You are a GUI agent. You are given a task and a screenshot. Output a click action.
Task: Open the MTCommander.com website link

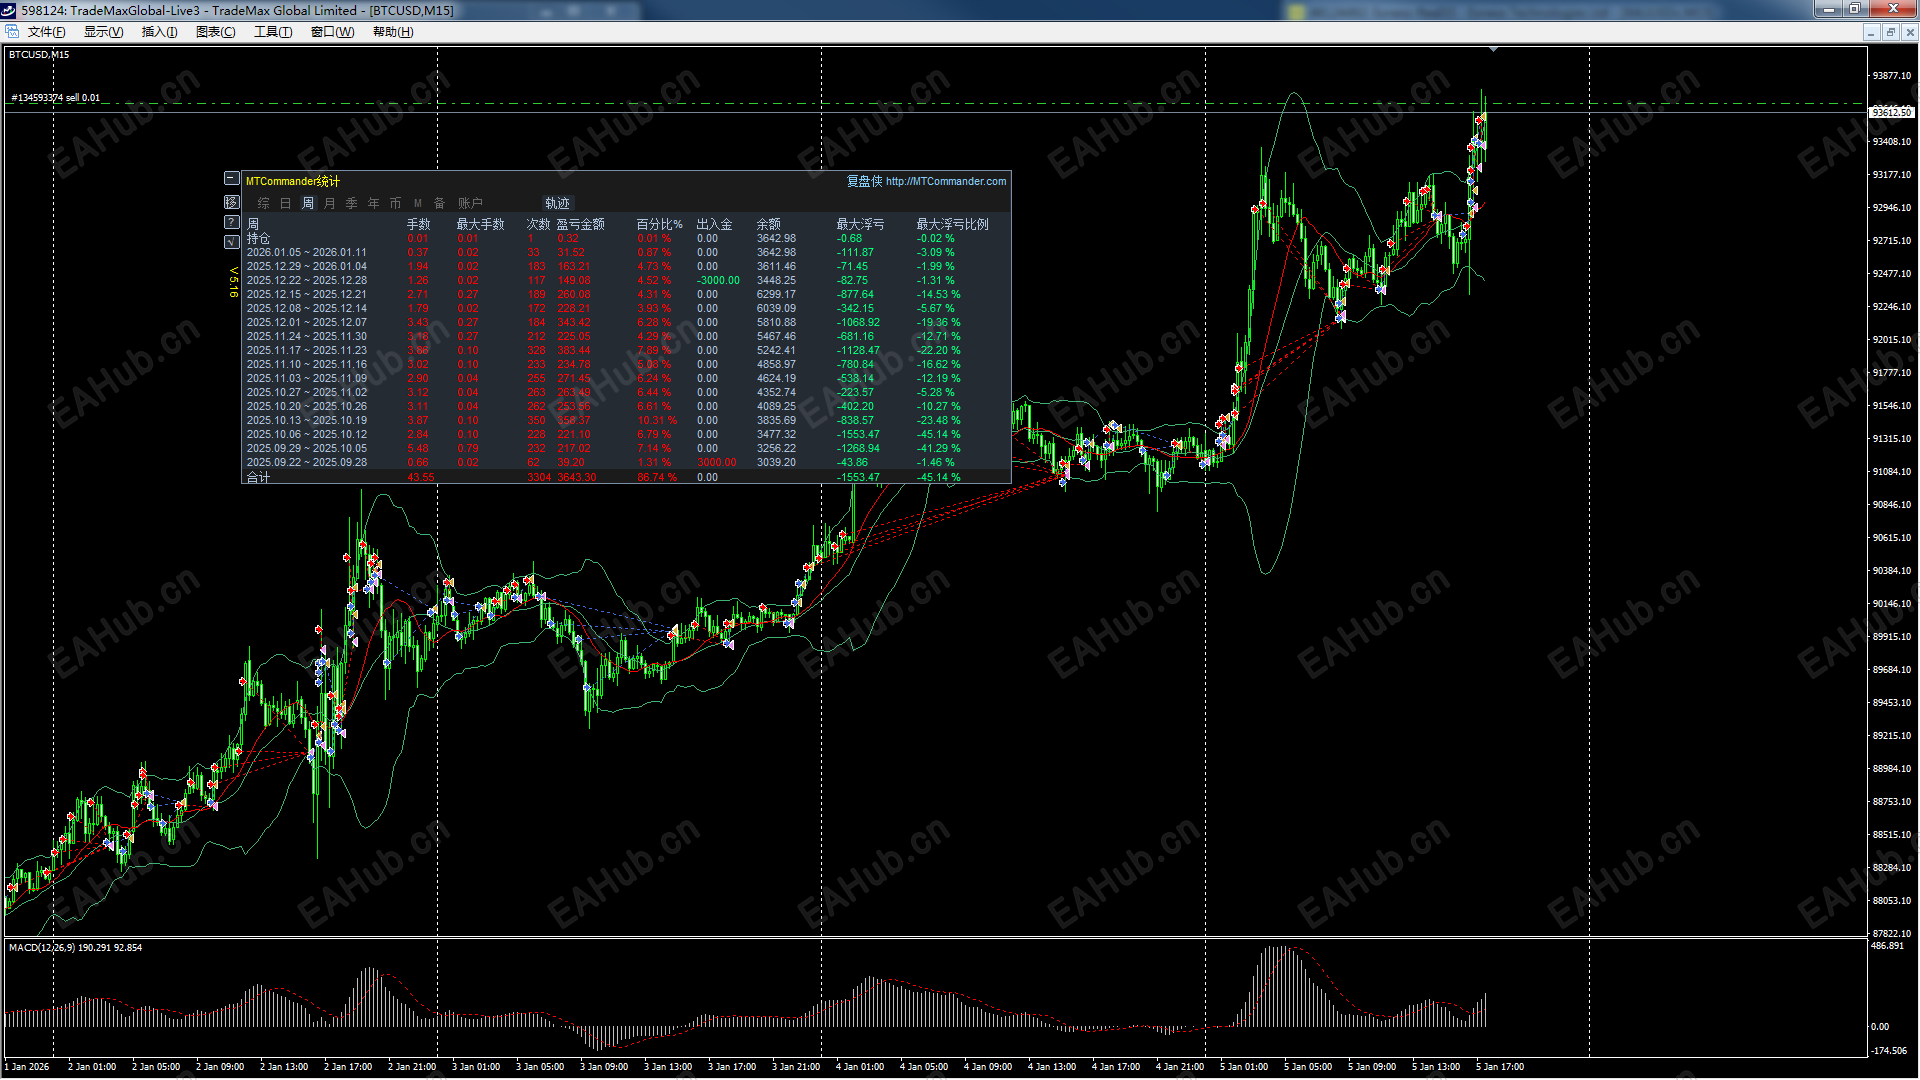945,181
